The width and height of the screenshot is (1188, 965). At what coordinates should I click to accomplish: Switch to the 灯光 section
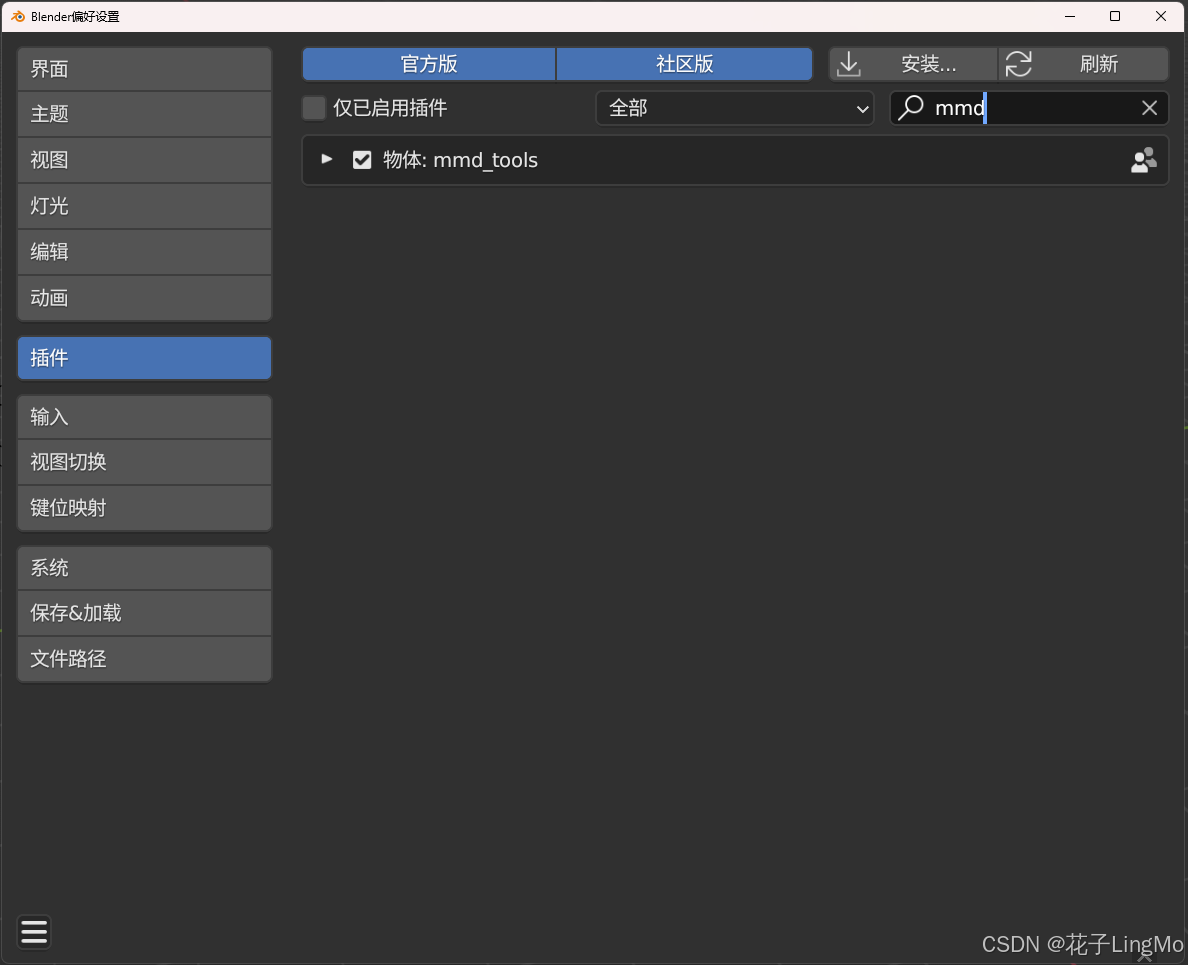tap(145, 206)
